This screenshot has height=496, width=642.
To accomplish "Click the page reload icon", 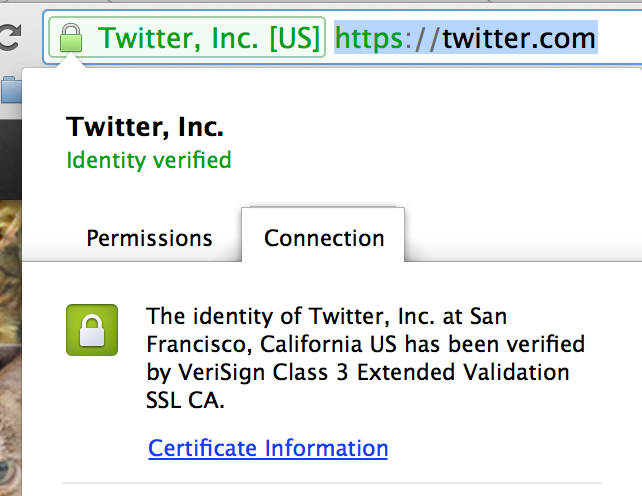I will click(10, 40).
